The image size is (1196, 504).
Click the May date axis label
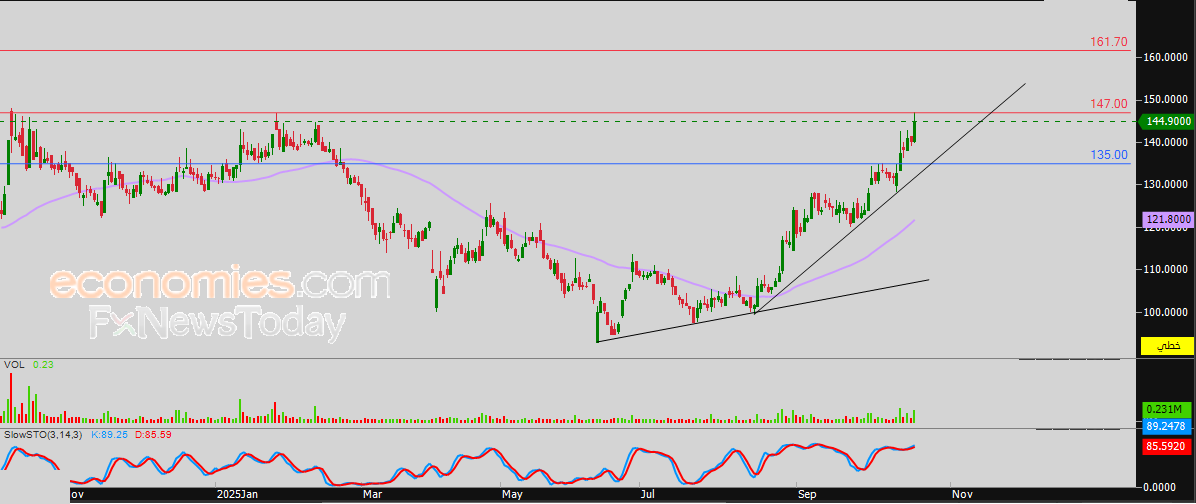pyautogui.click(x=513, y=495)
